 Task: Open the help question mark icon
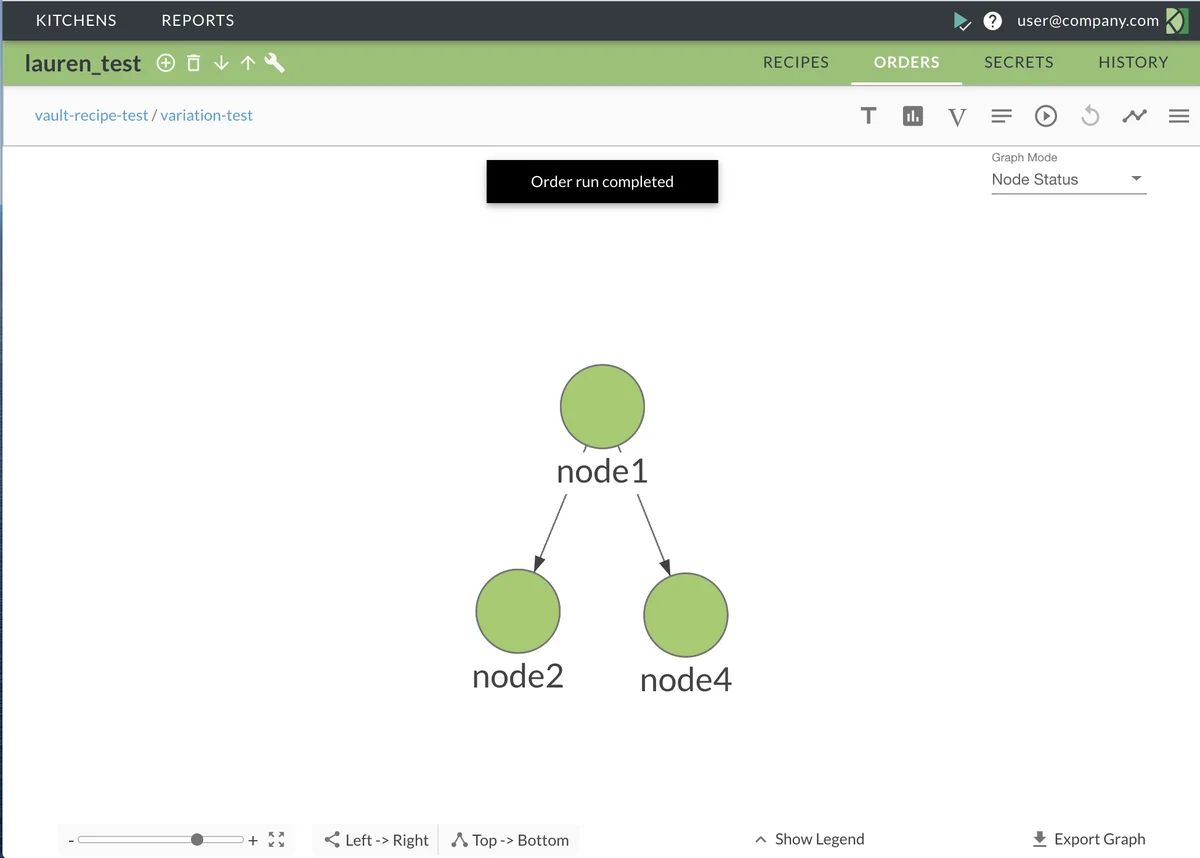[992, 21]
